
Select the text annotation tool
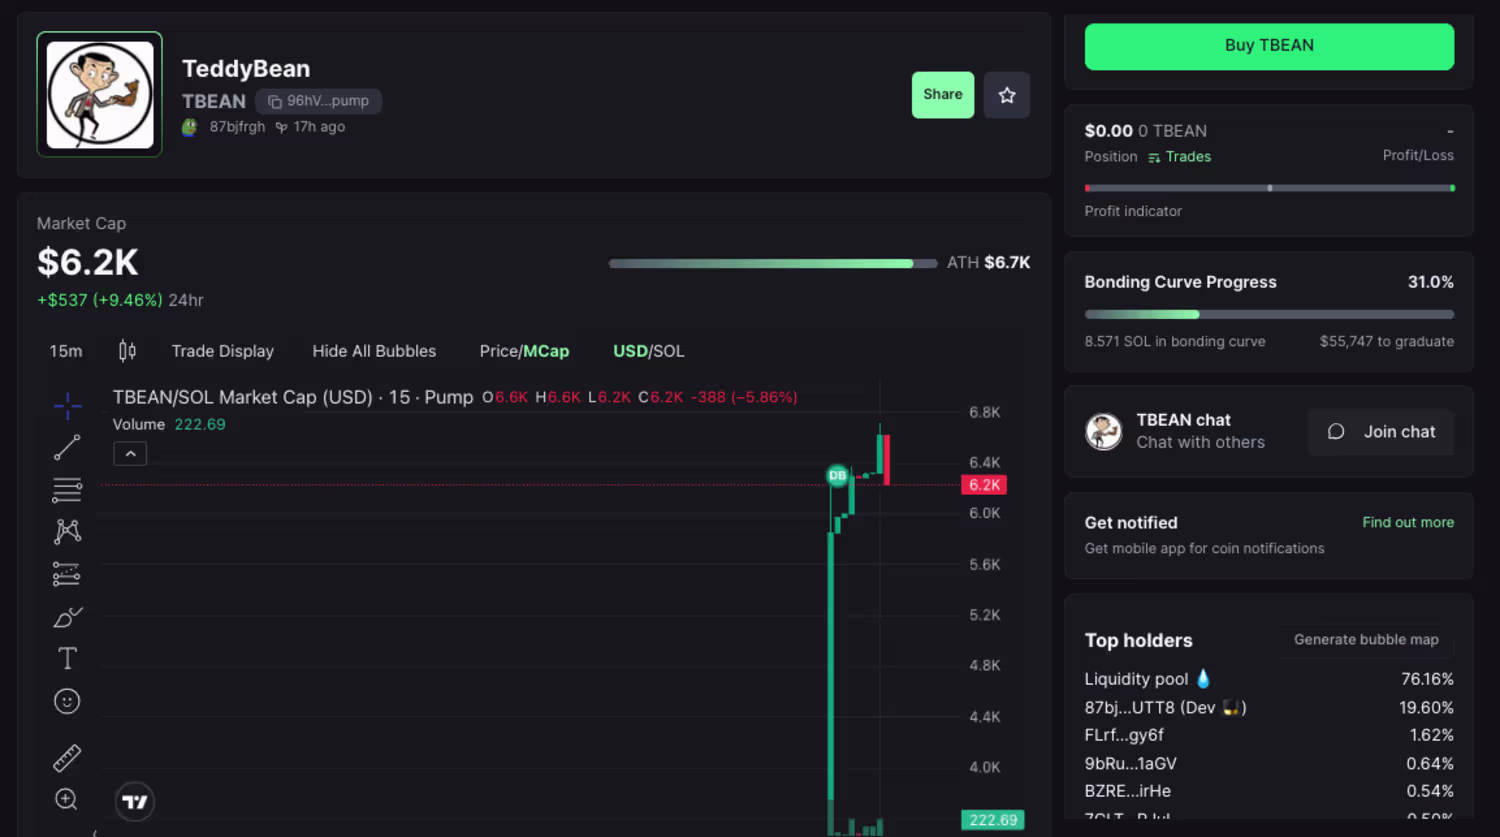click(67, 658)
